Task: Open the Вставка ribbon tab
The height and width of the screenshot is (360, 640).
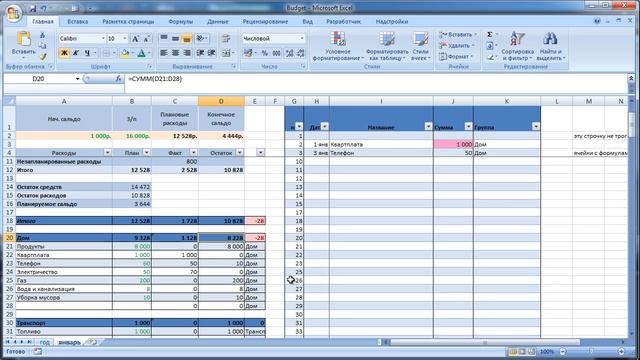Action: pos(78,22)
